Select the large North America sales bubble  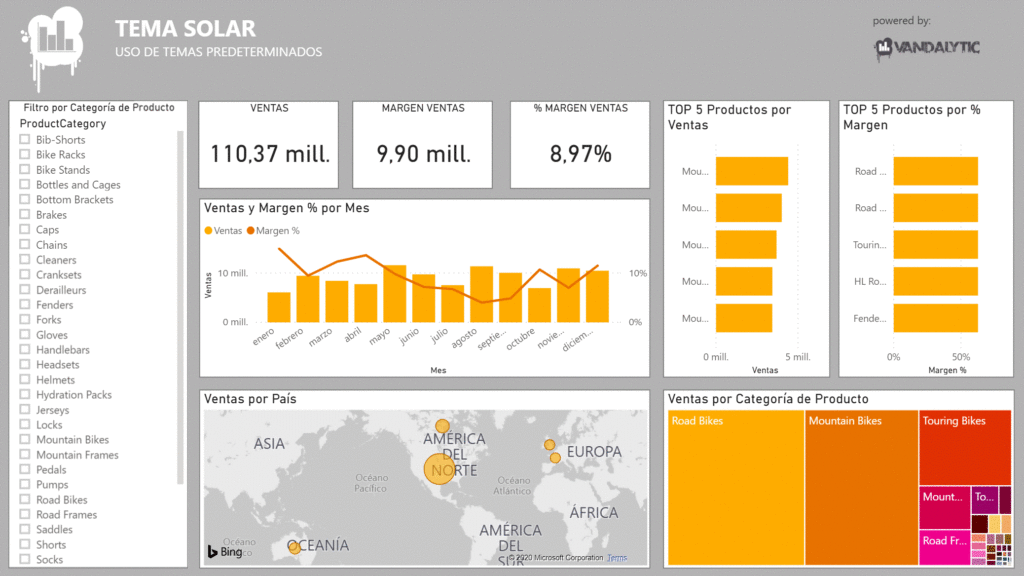click(x=439, y=469)
